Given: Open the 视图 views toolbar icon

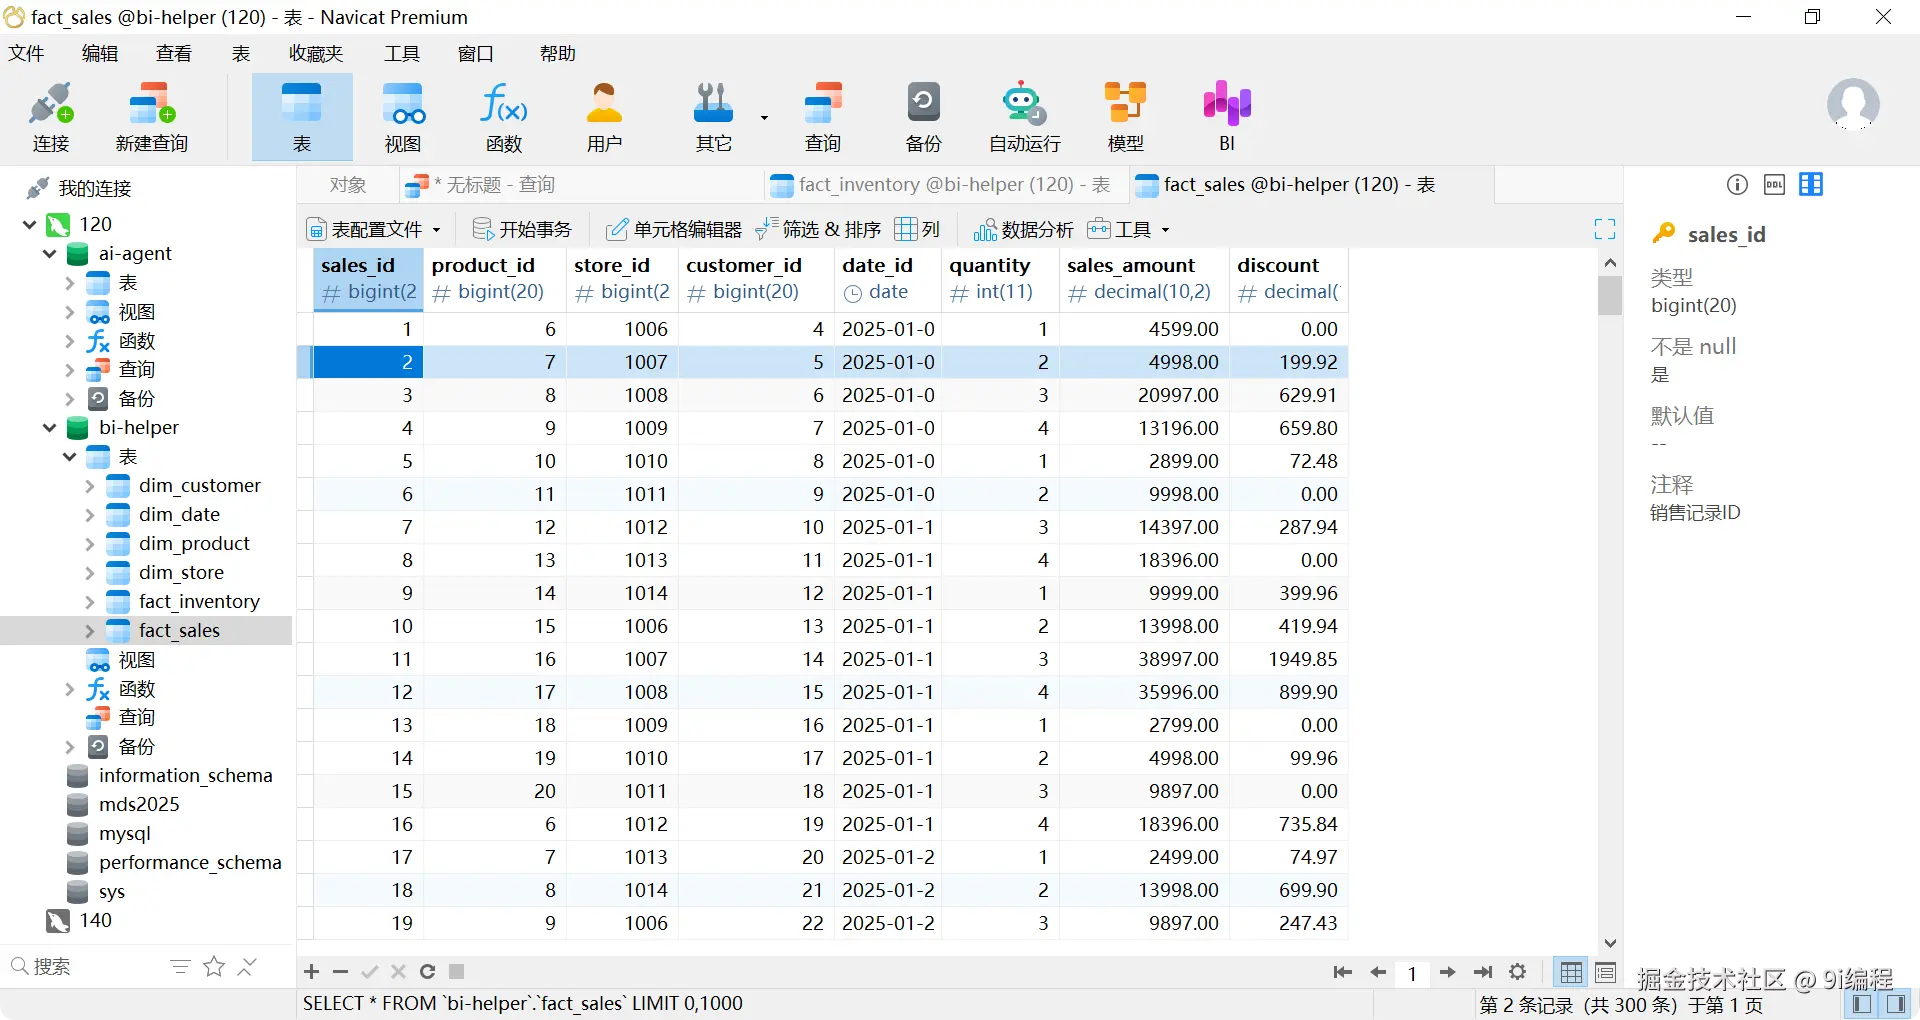Looking at the screenshot, I should tap(403, 117).
